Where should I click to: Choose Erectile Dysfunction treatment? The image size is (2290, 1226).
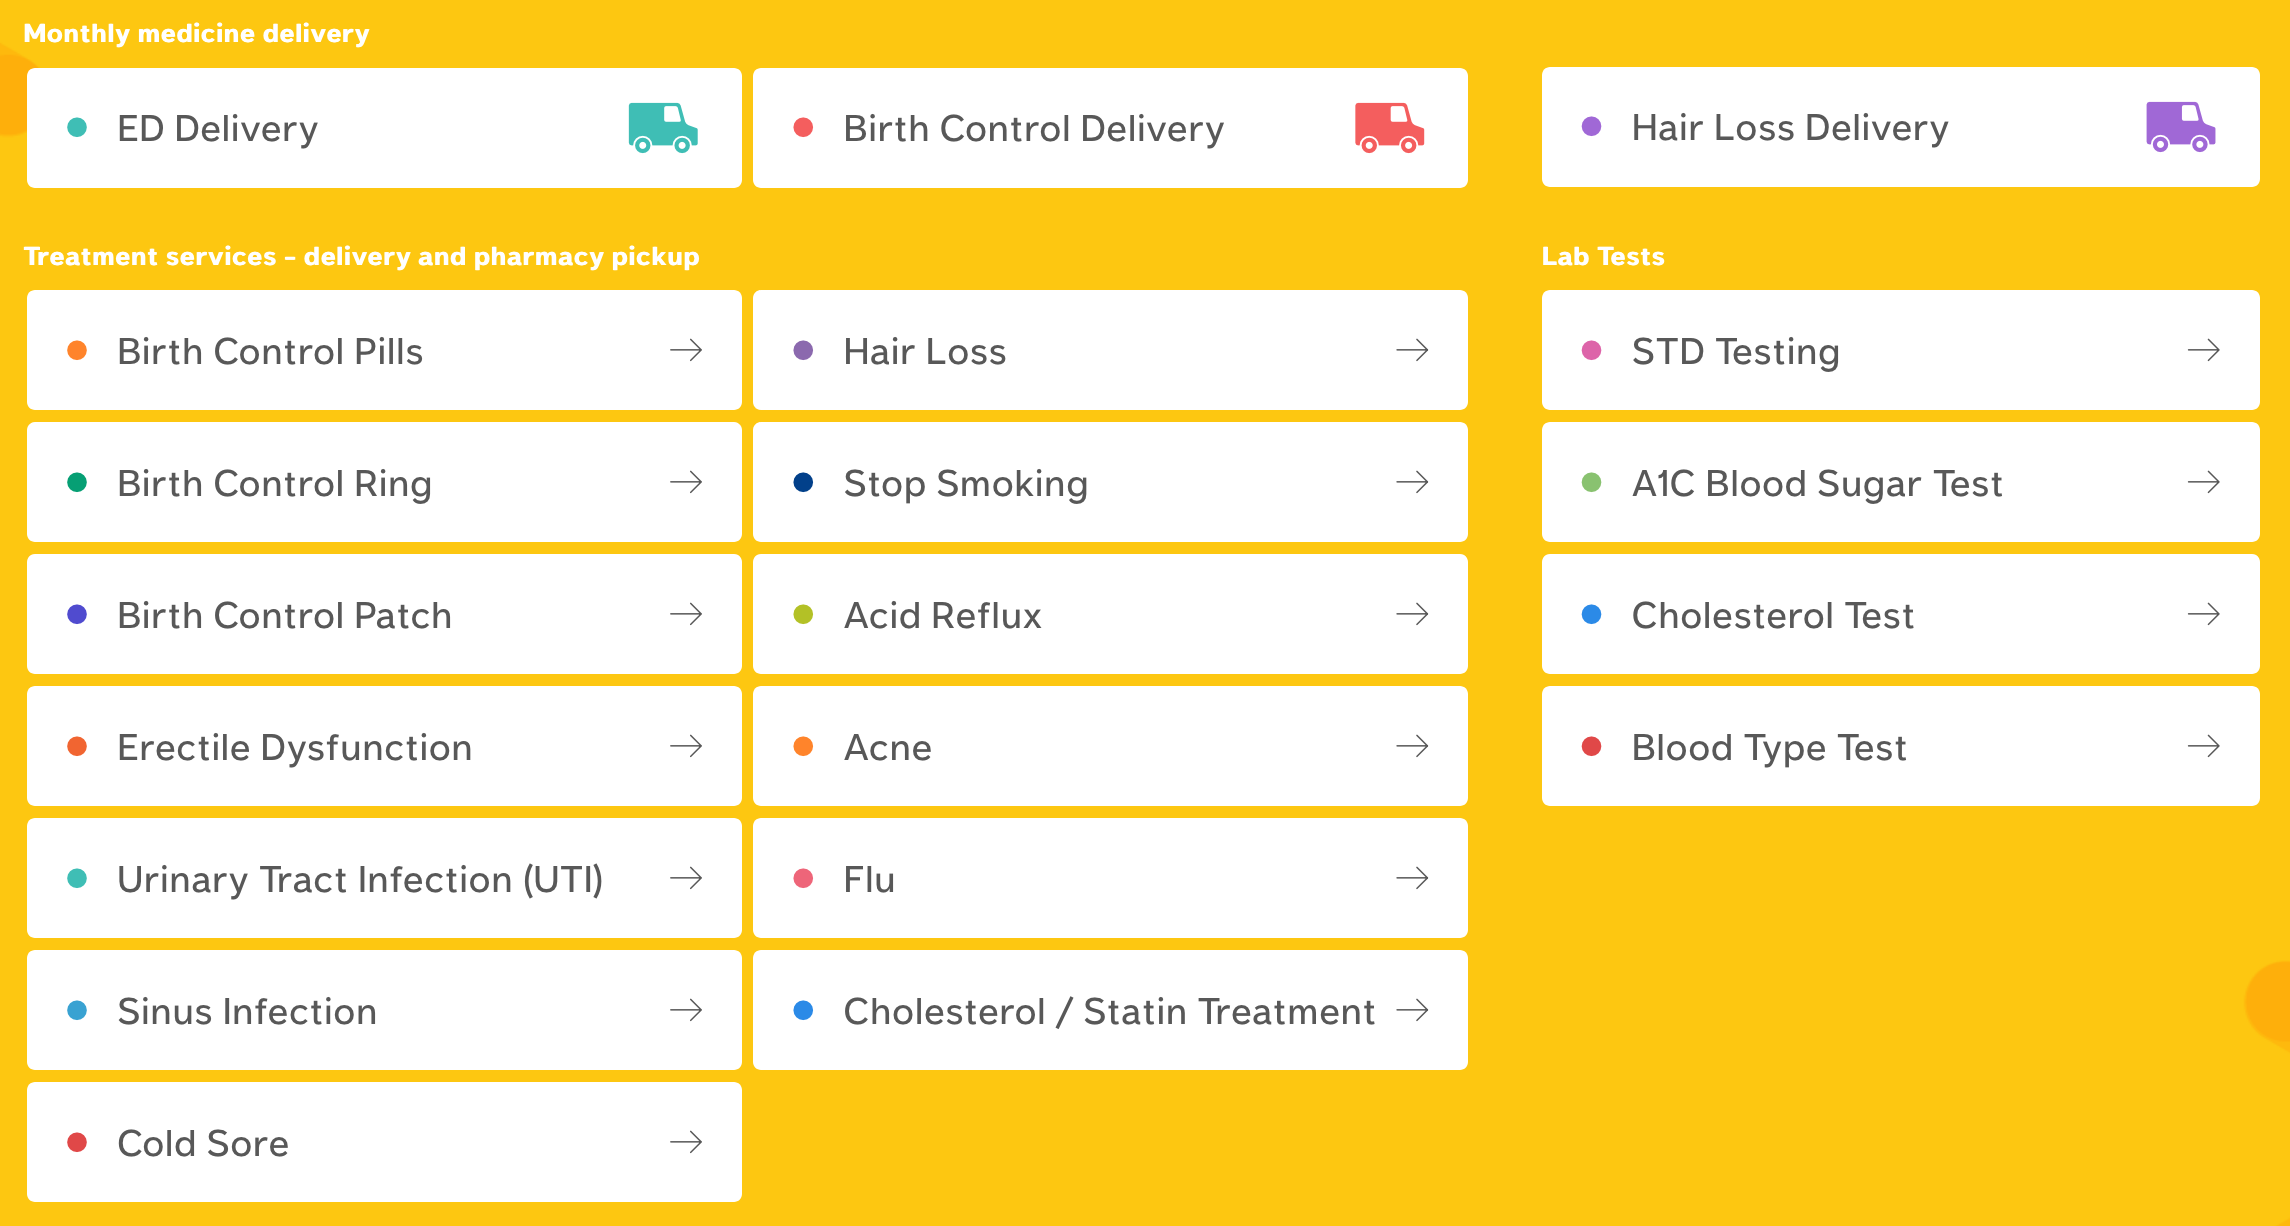pos(384,746)
